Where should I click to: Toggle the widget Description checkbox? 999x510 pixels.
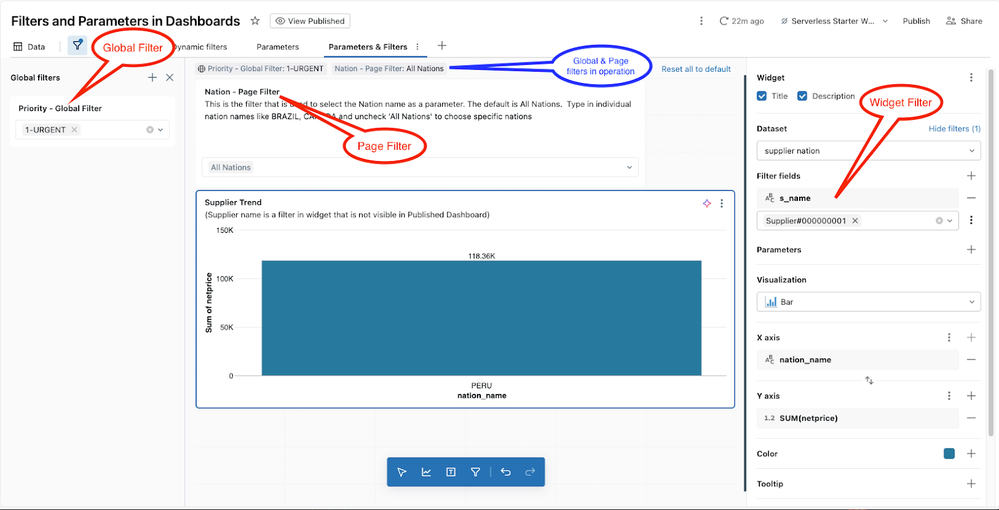click(803, 96)
